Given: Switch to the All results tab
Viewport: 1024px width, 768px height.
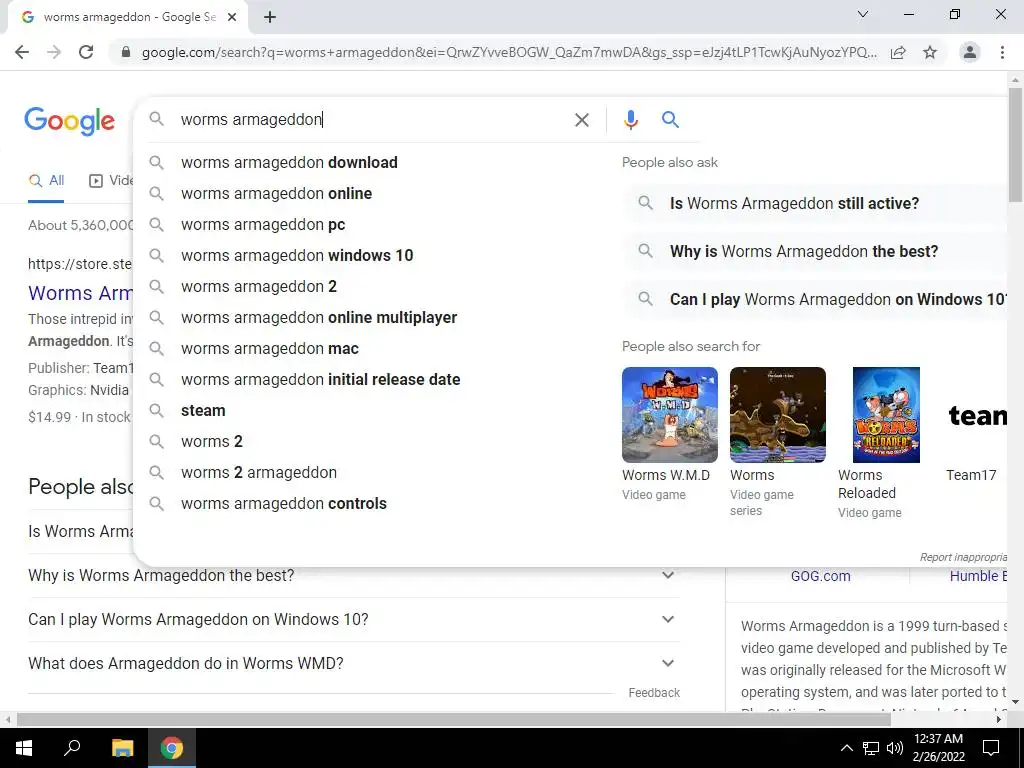Looking at the screenshot, I should click(46, 181).
